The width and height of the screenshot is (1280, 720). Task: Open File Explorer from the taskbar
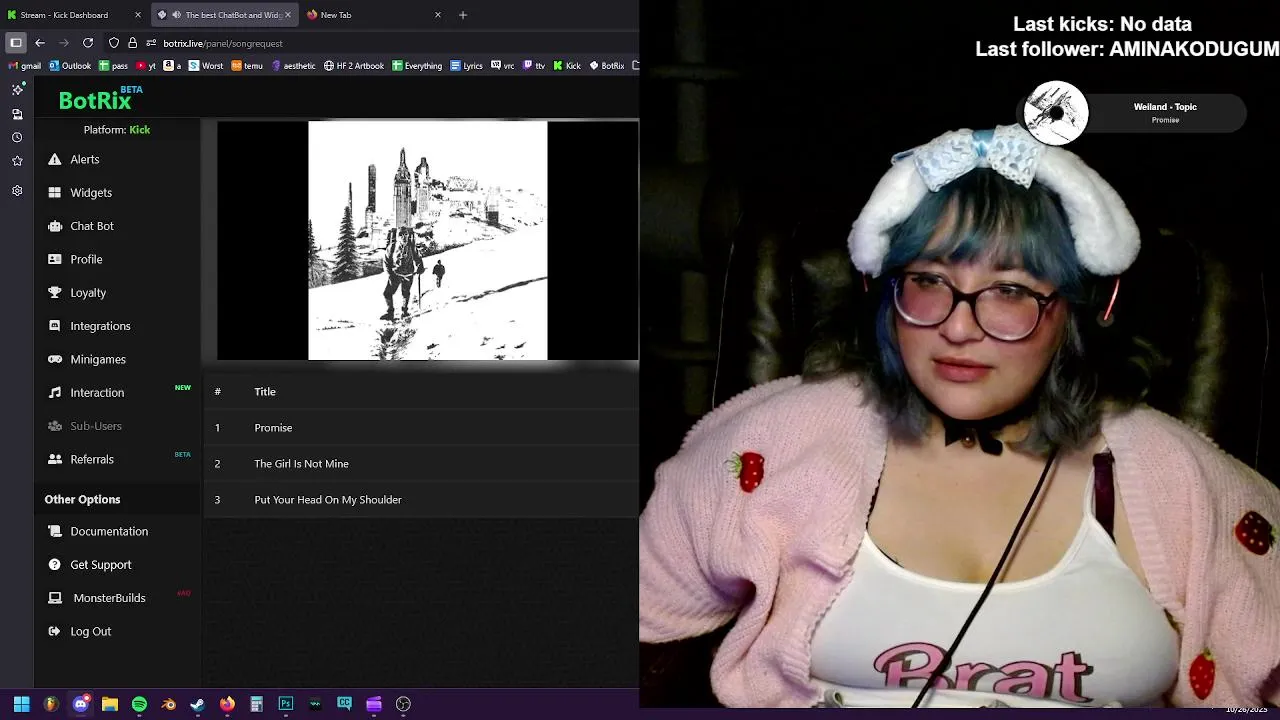click(110, 704)
